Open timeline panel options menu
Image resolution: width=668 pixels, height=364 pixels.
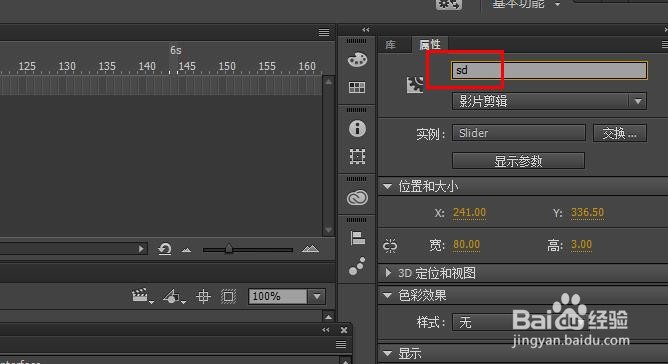(324, 32)
